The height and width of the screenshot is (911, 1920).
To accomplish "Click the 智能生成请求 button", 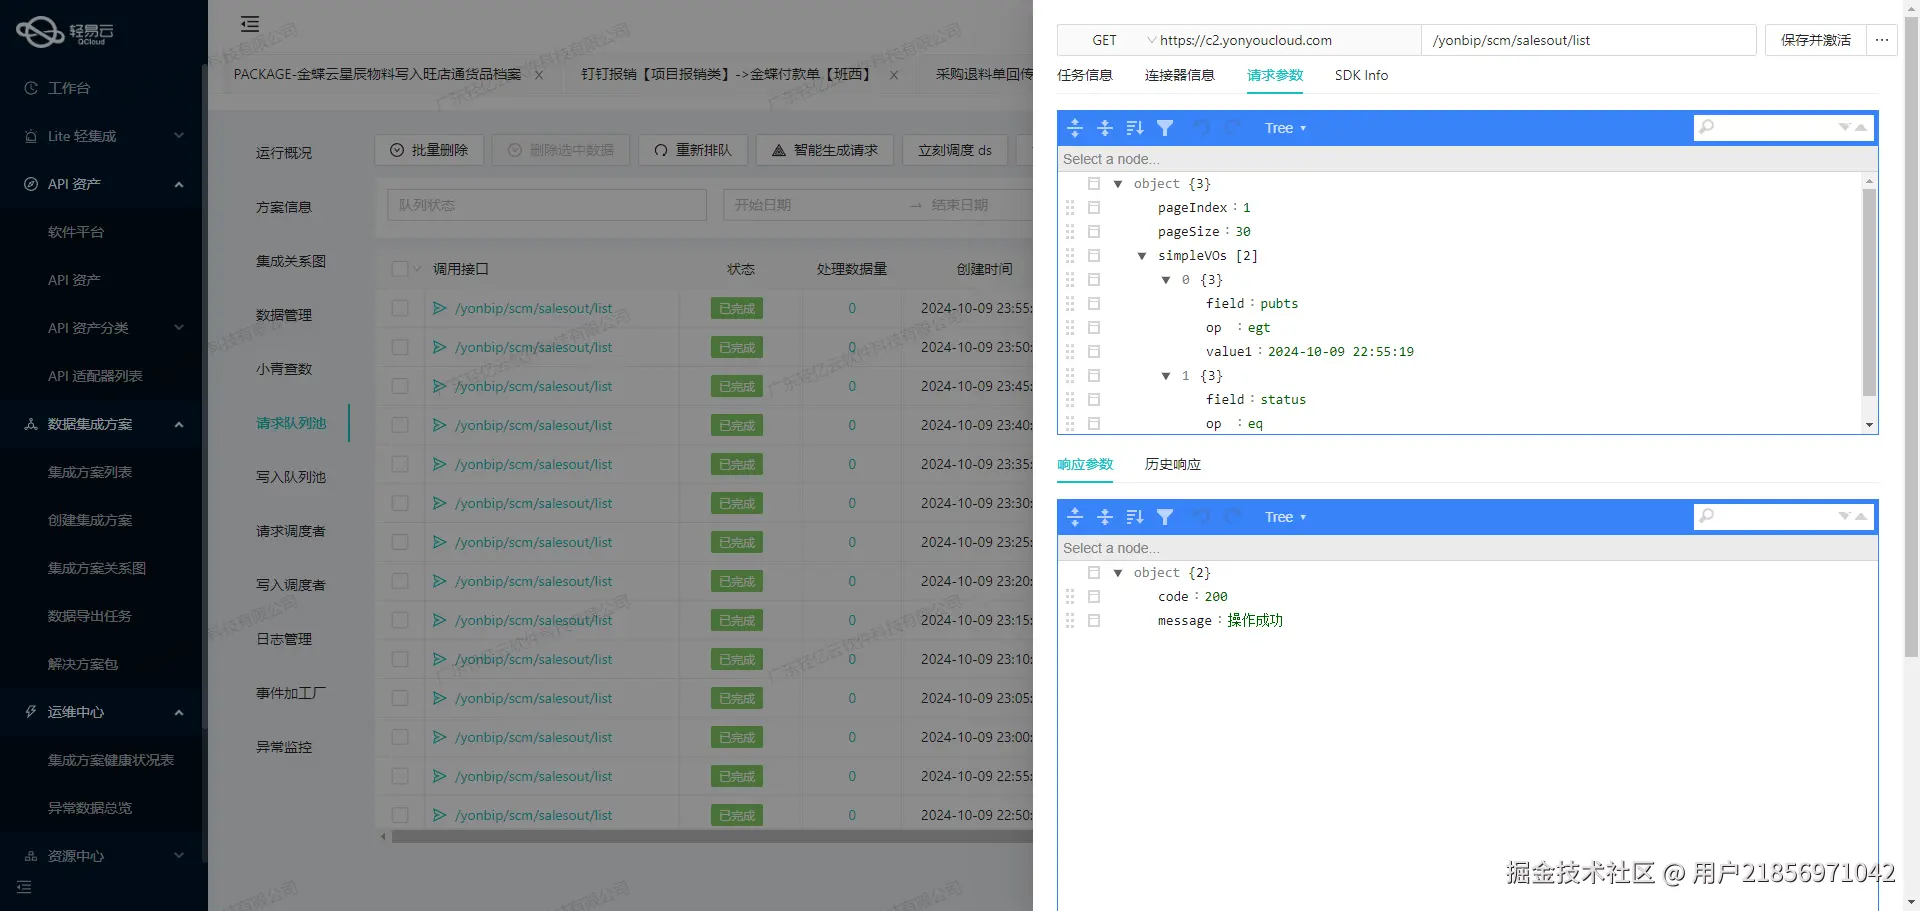I will click(x=825, y=150).
